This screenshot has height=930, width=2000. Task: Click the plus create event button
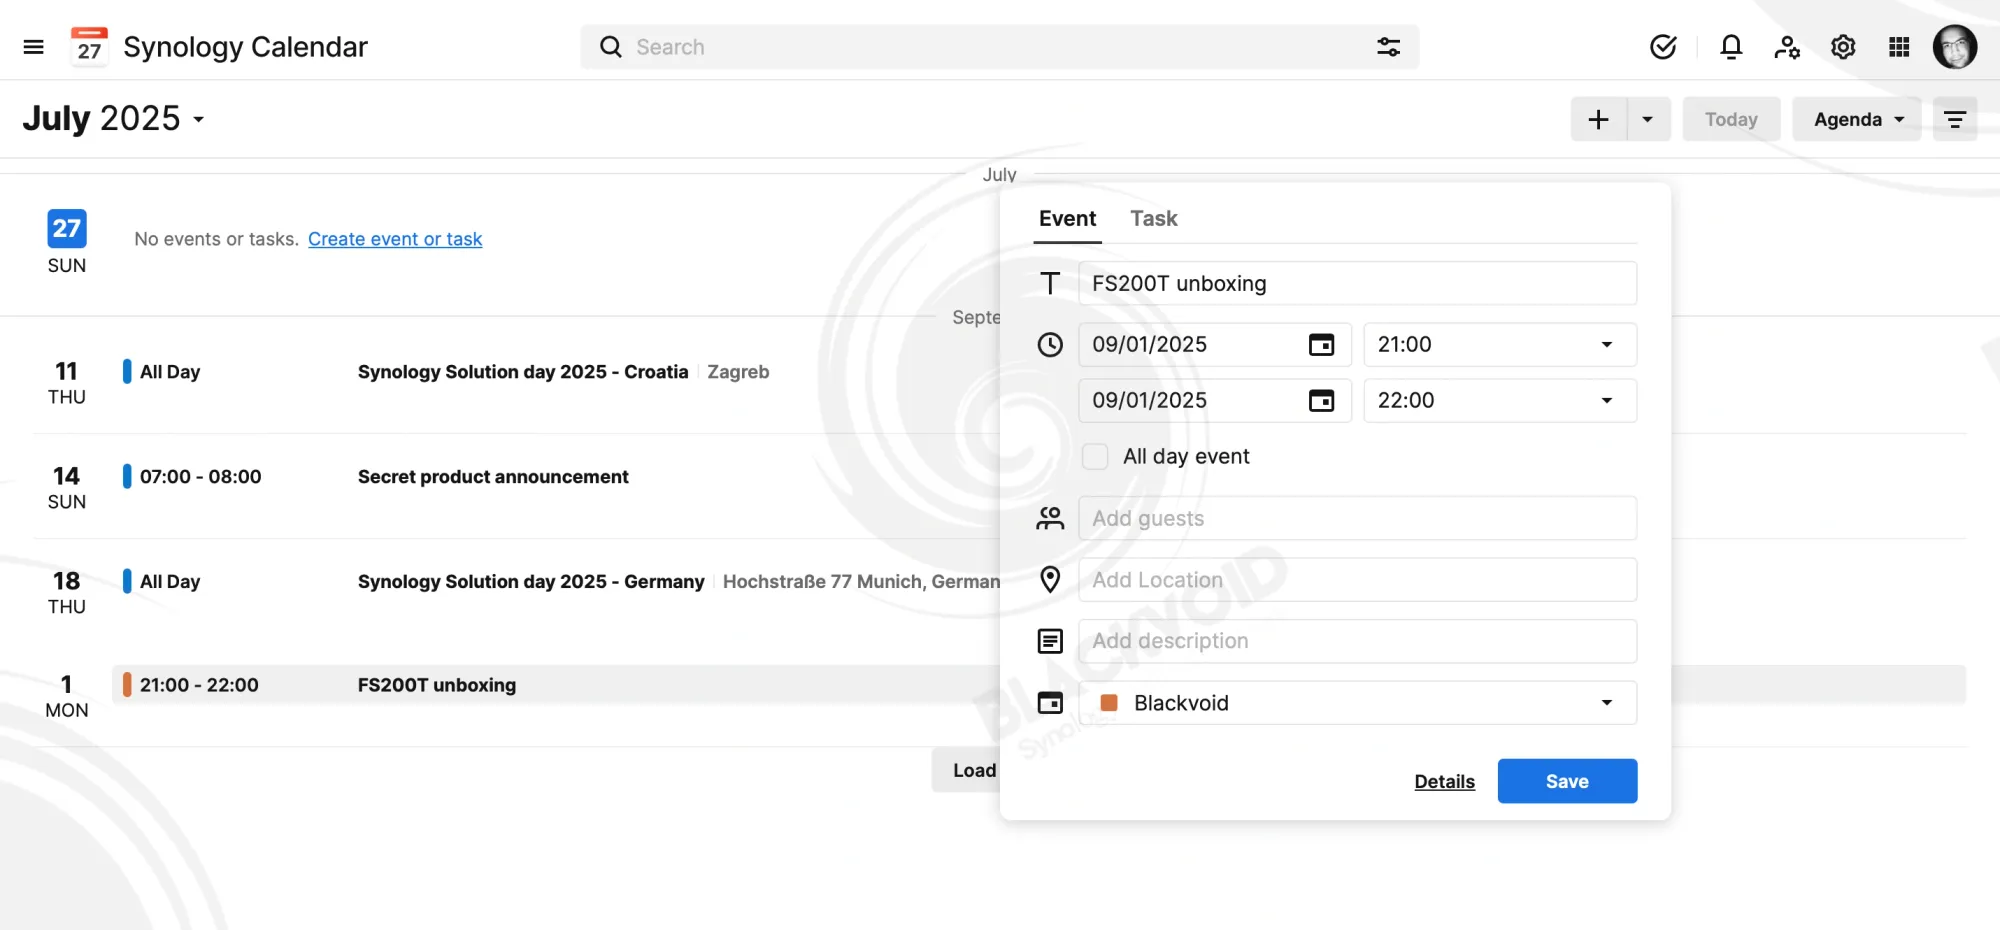click(x=1599, y=119)
